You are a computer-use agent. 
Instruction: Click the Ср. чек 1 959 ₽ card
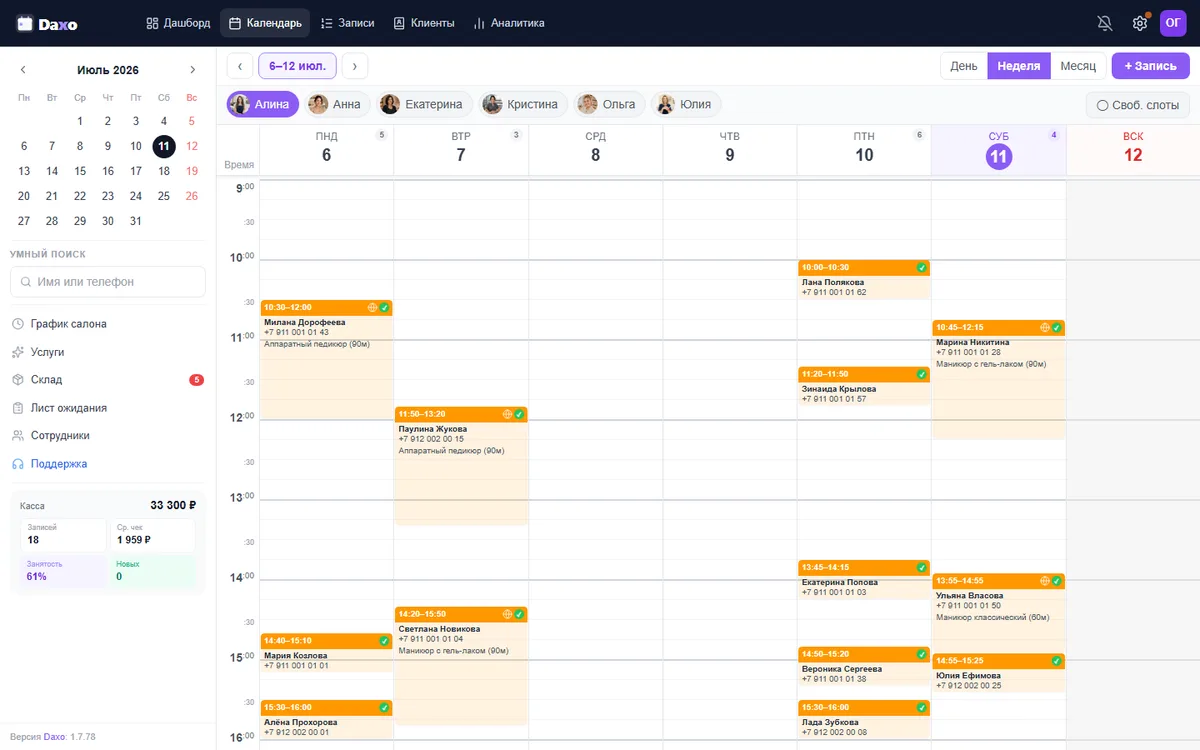[x=153, y=535]
